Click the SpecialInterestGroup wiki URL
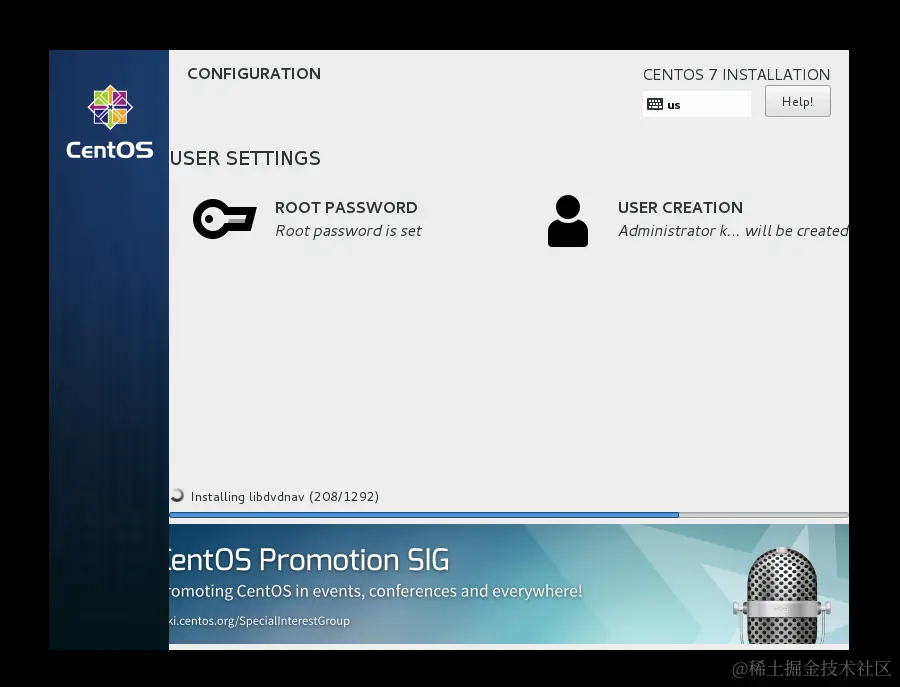The image size is (900, 687). (259, 621)
